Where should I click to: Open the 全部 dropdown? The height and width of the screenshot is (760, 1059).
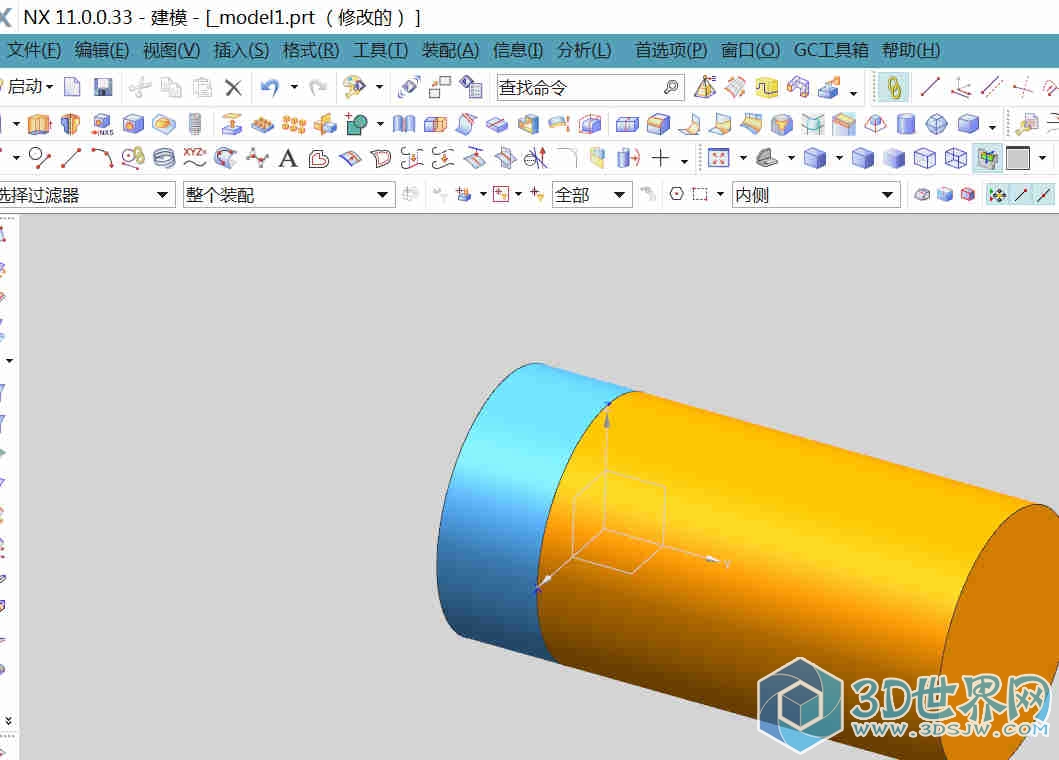coord(592,195)
